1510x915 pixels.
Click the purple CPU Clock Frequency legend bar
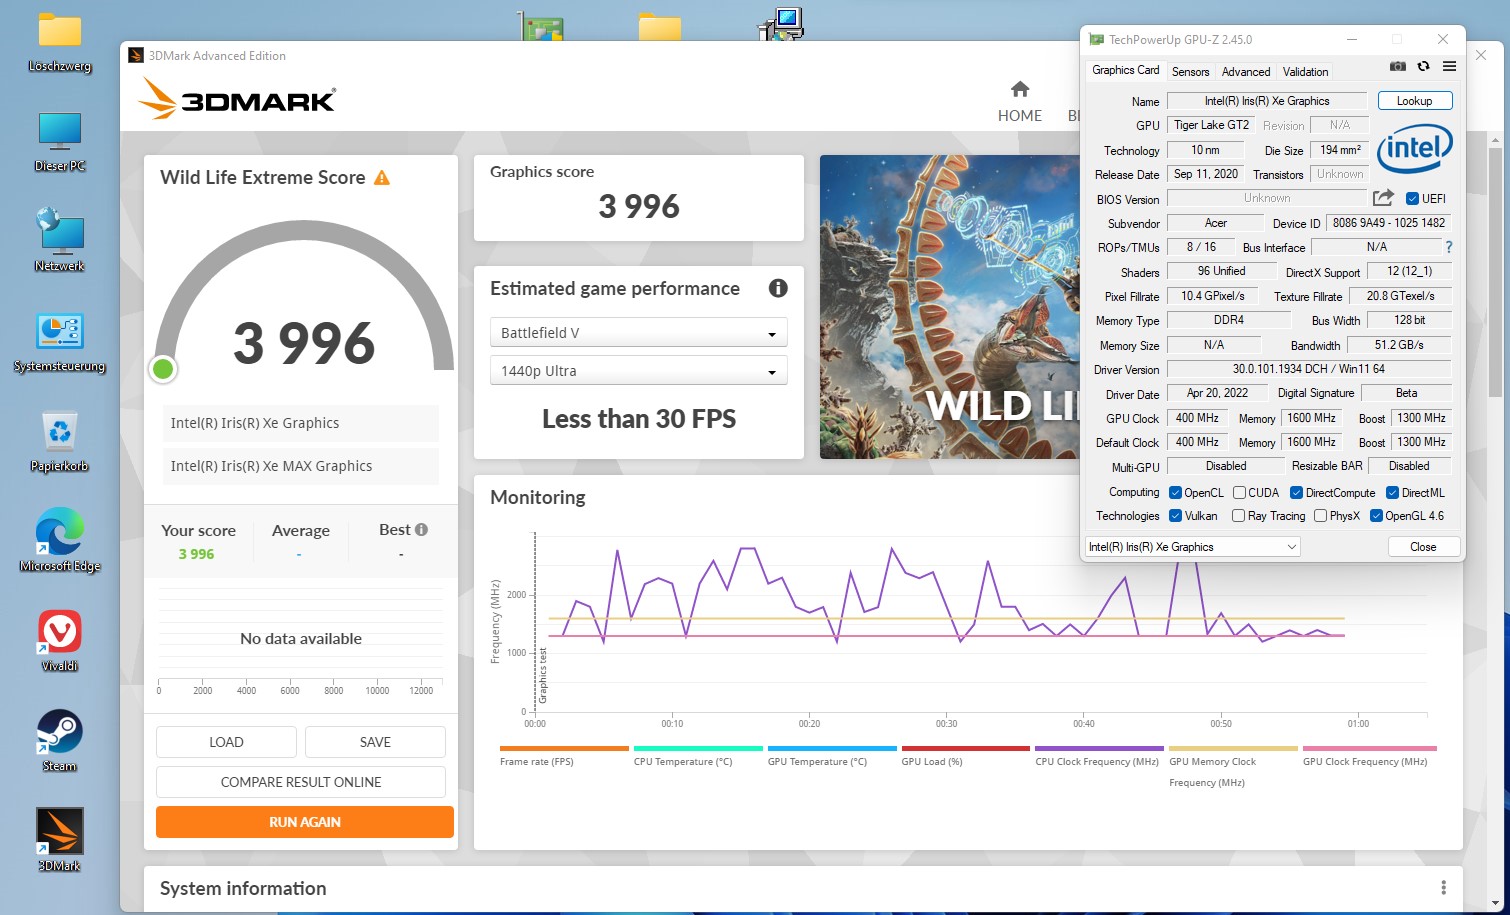click(x=1099, y=748)
